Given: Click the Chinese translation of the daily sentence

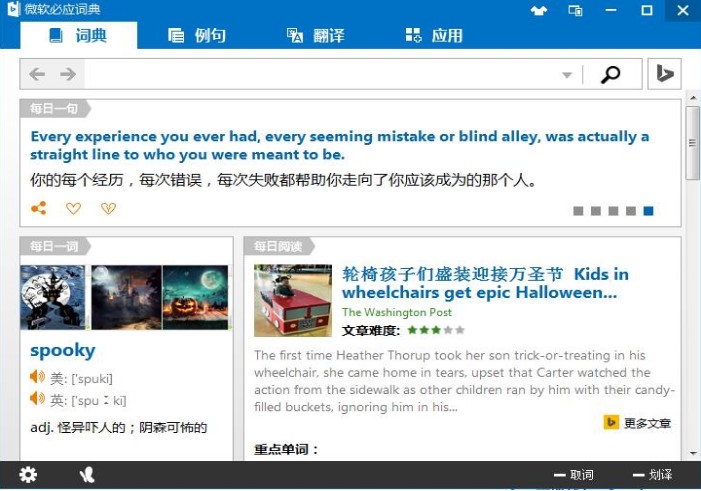Looking at the screenshot, I should pyautogui.click(x=283, y=180).
